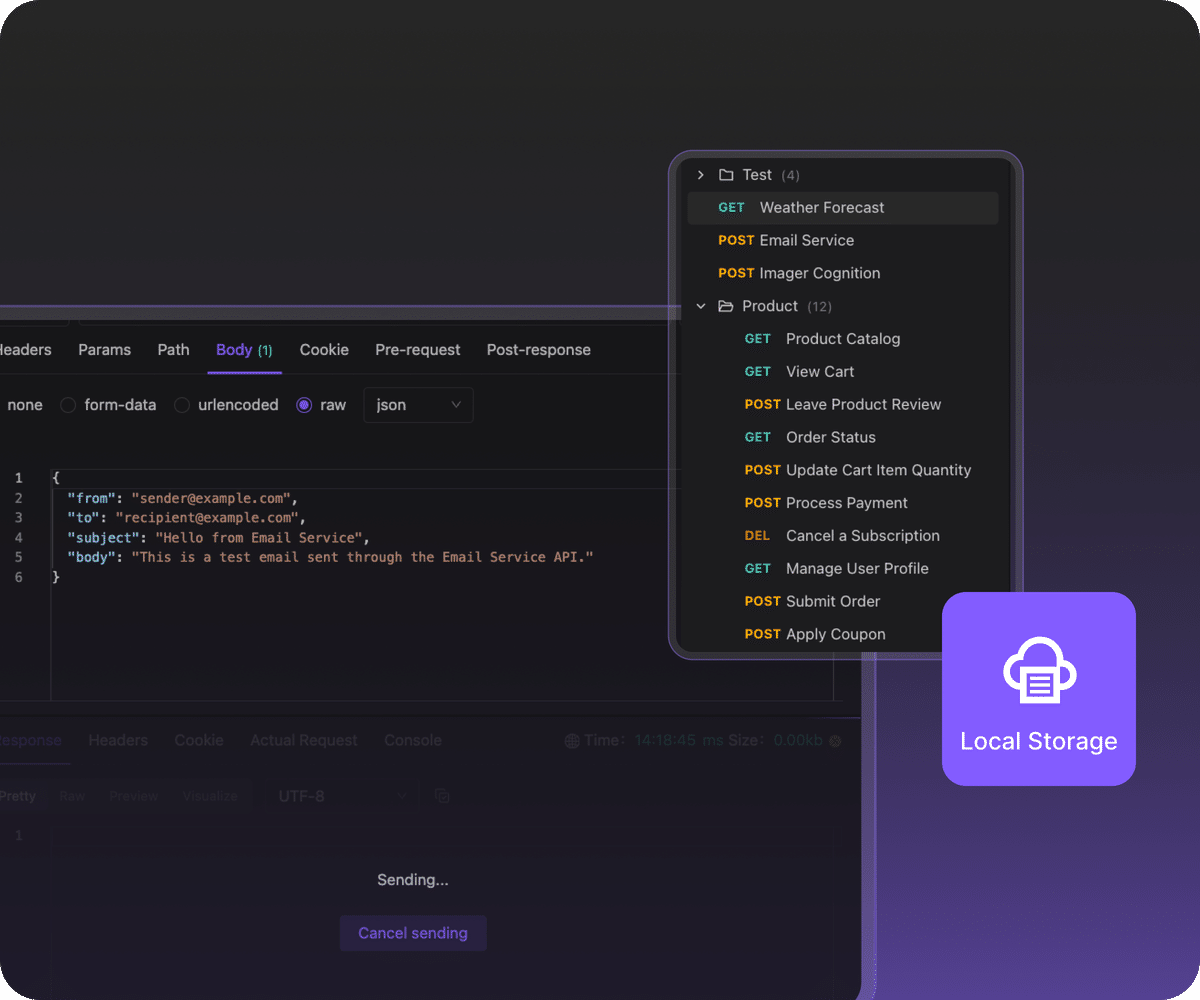
Task: Select the Submit Order request
Action: tap(833, 601)
